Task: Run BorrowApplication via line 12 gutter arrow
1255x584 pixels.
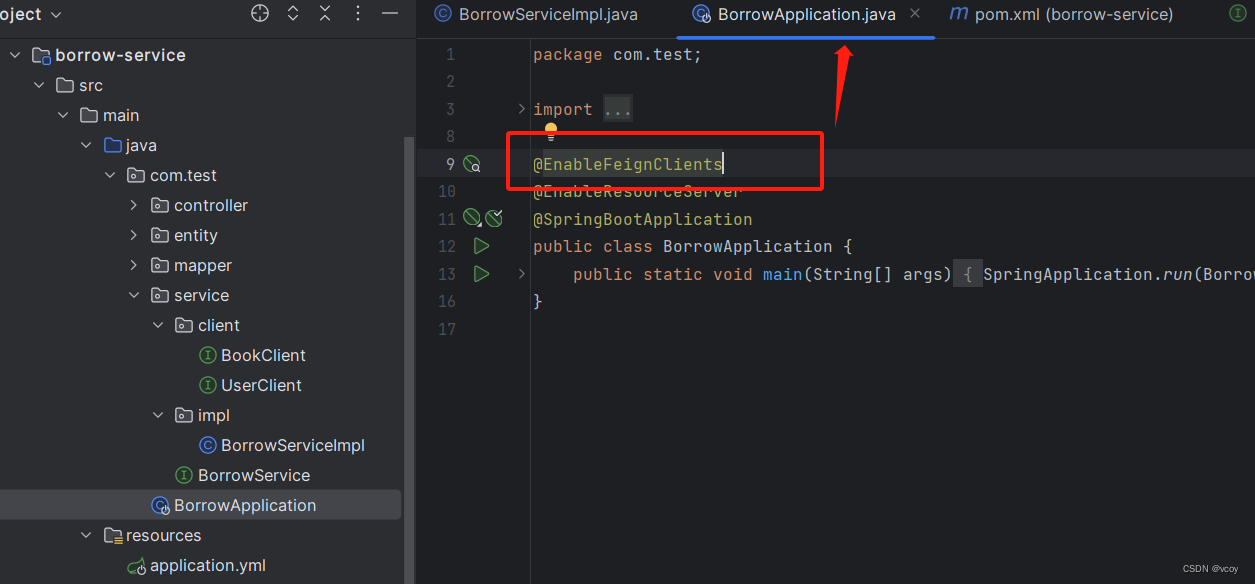Action: point(481,246)
